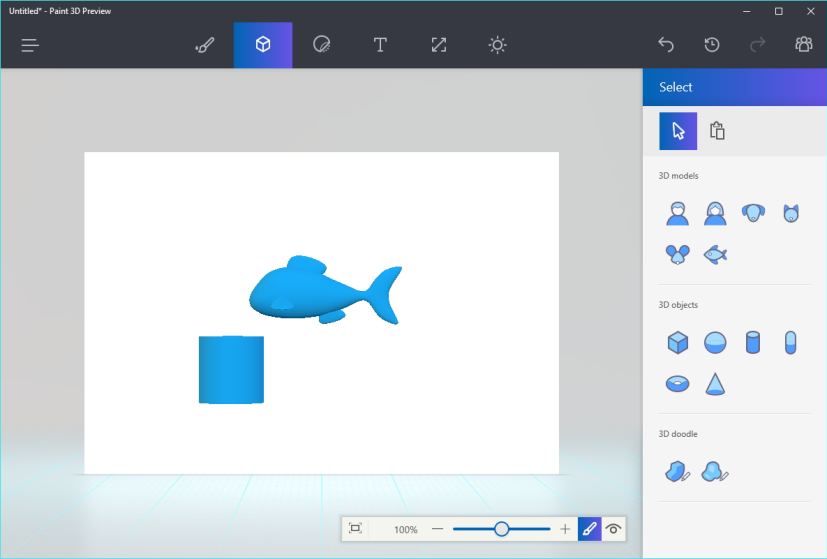The width and height of the screenshot is (827, 559).
Task: Insert the Woman 3D model
Action: click(x=715, y=214)
